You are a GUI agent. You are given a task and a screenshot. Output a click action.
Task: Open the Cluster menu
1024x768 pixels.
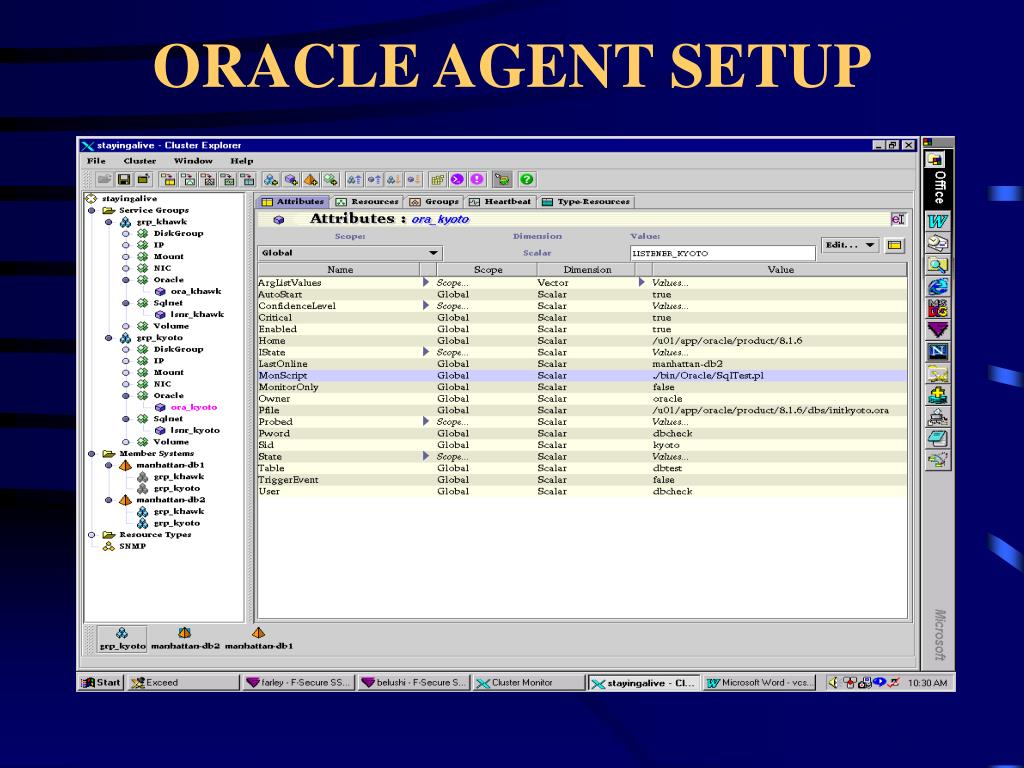140,161
